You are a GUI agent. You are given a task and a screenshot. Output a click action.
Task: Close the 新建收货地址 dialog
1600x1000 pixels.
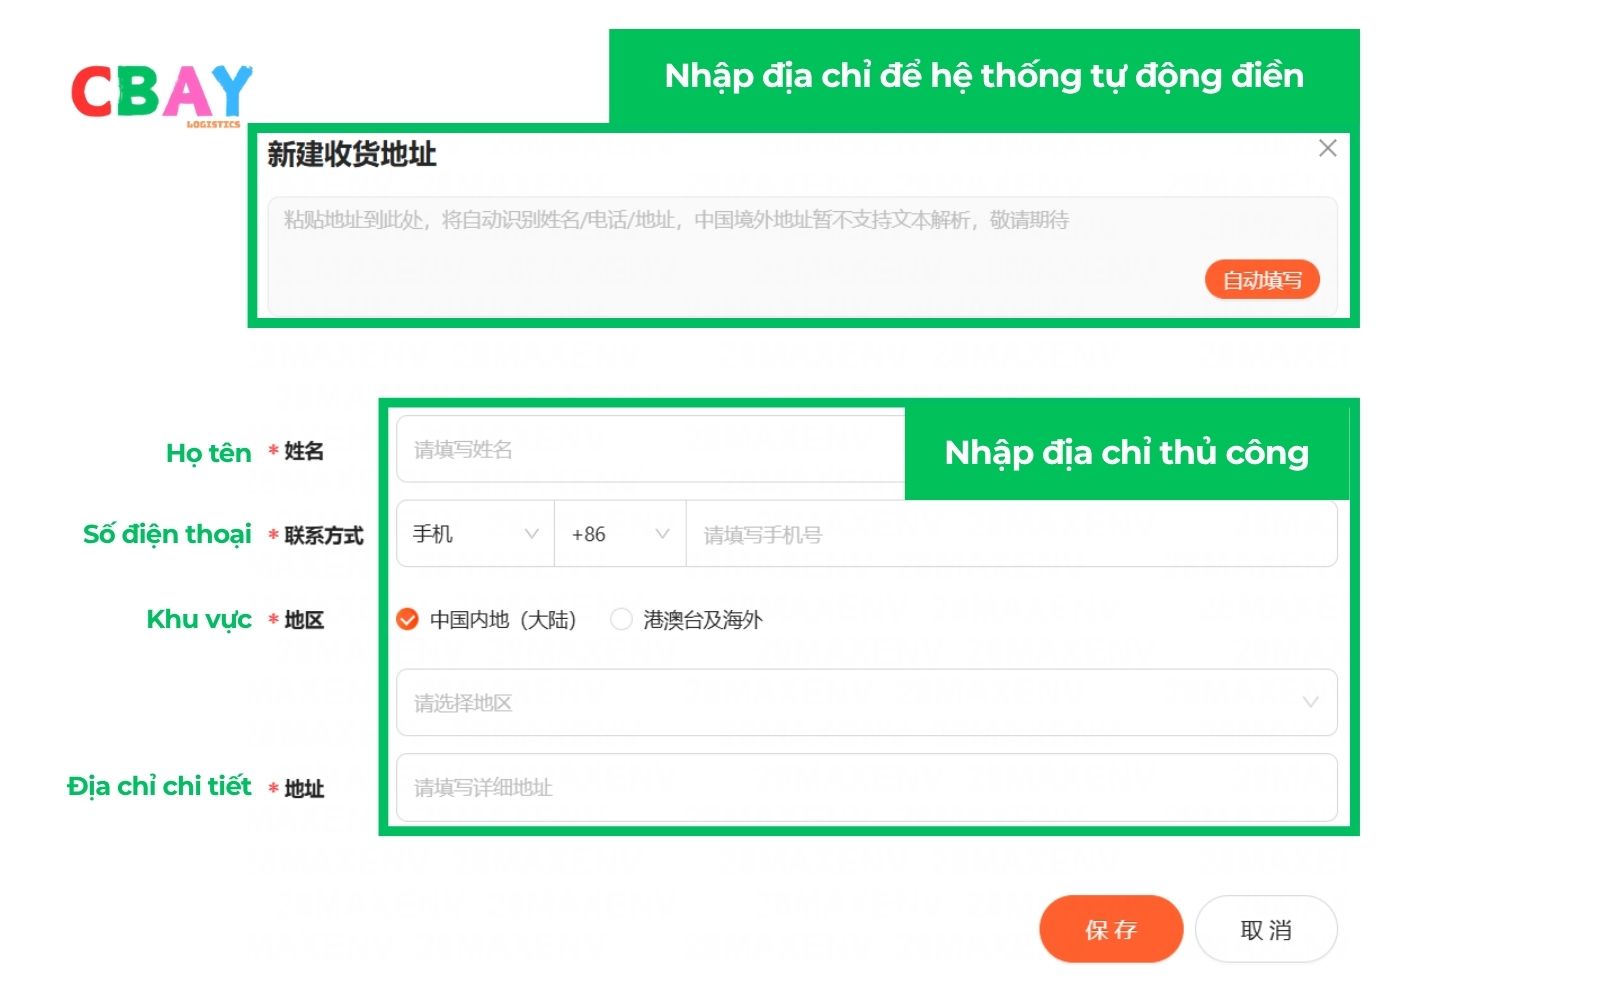coord(1327,148)
